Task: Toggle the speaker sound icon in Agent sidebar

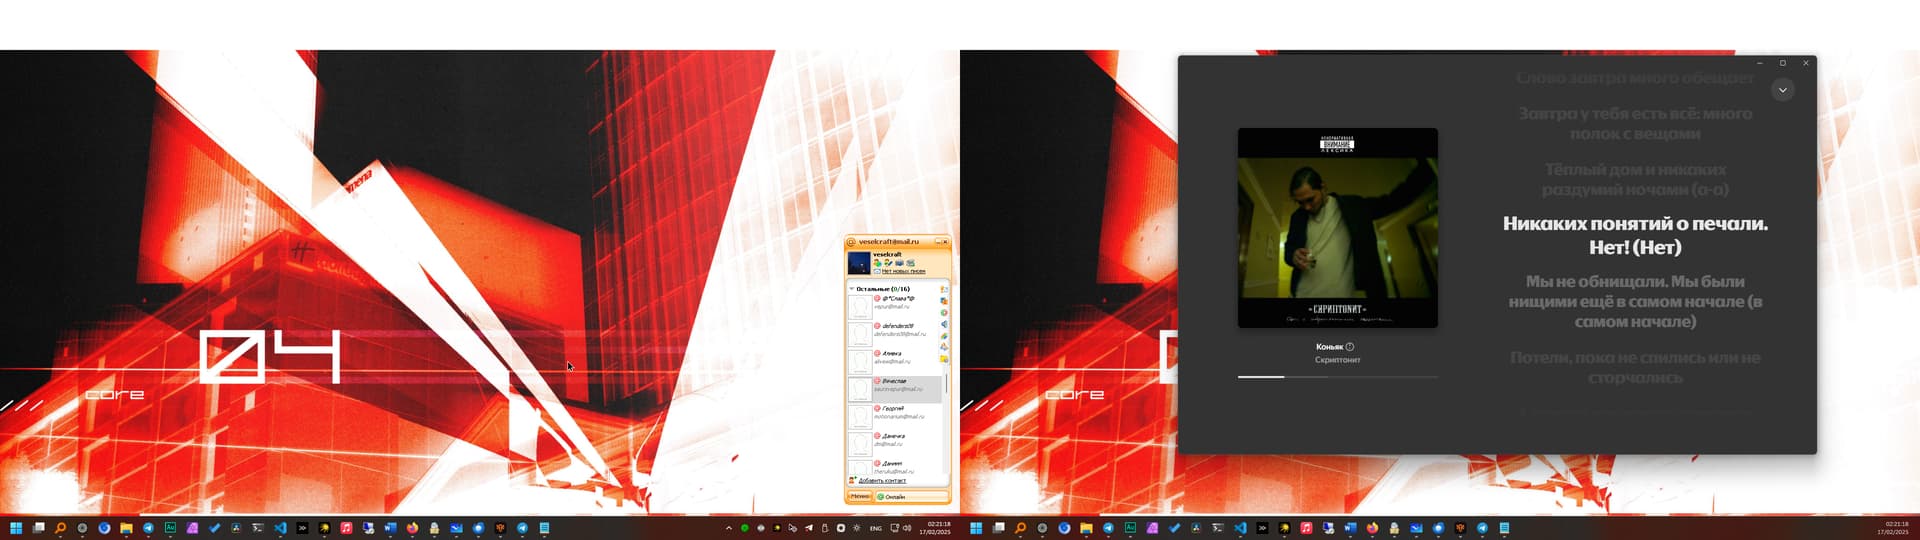Action: [x=944, y=324]
